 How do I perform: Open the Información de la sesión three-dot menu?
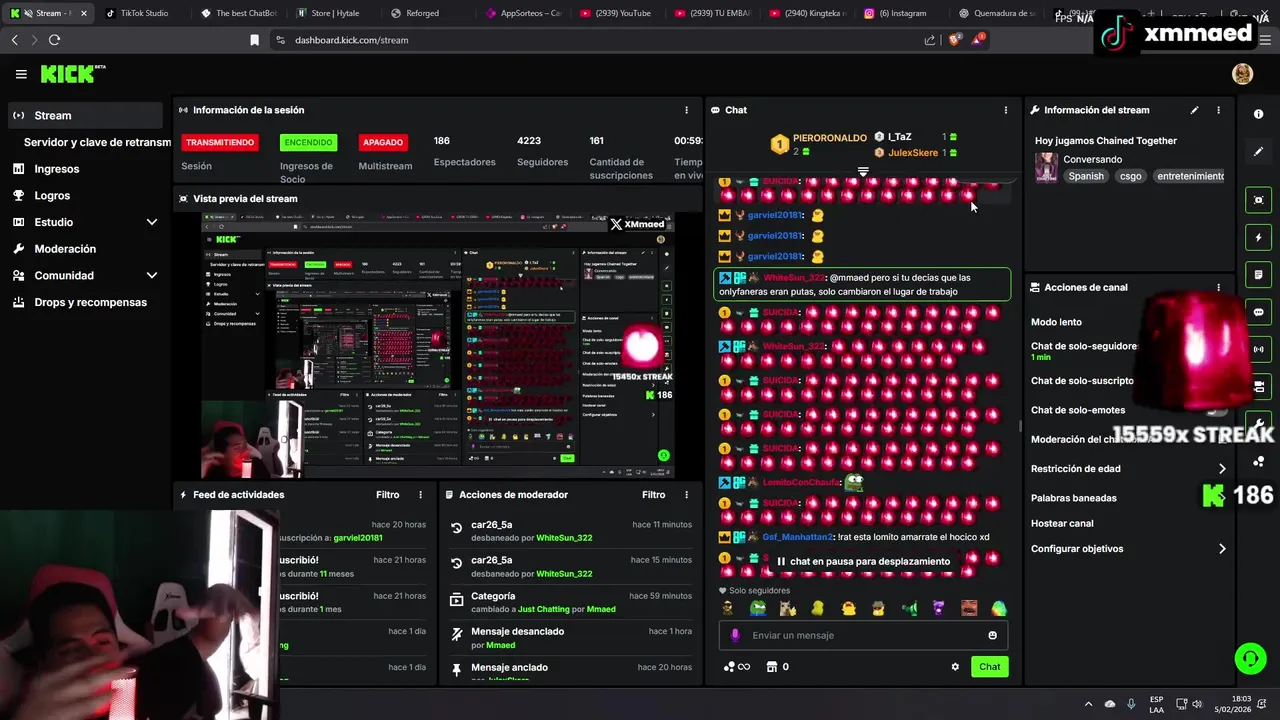point(686,110)
